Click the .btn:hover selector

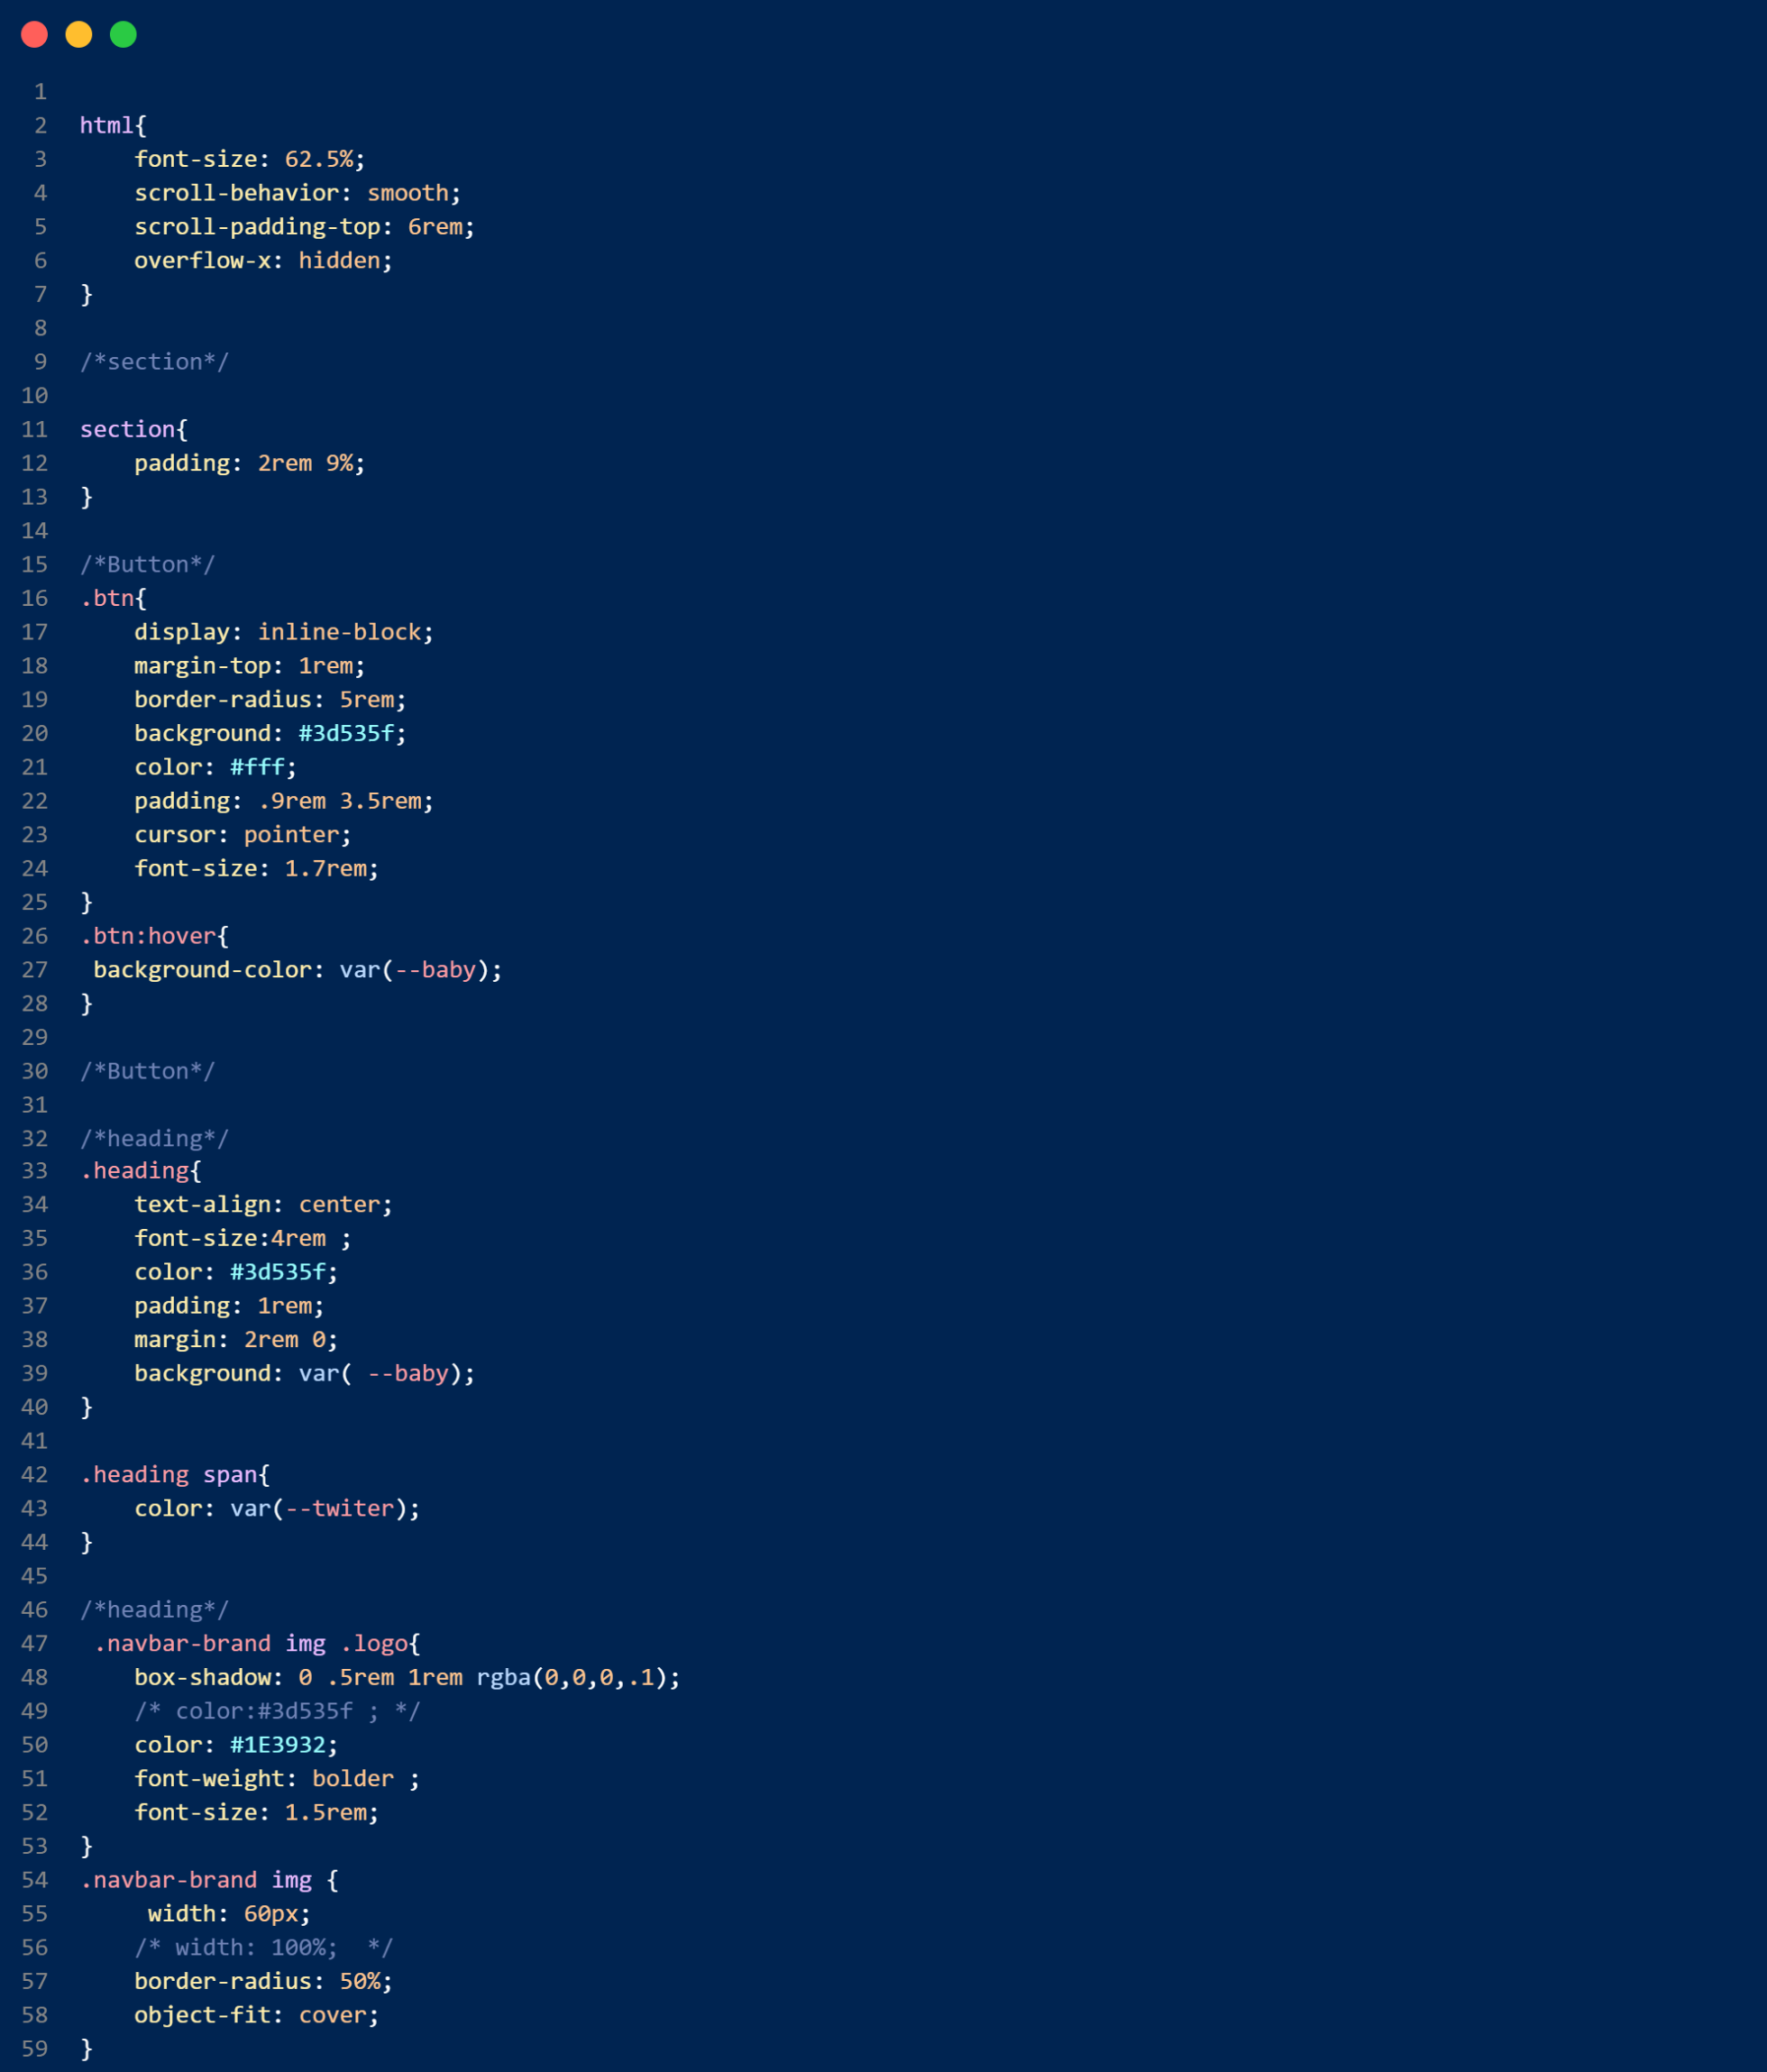[148, 937]
